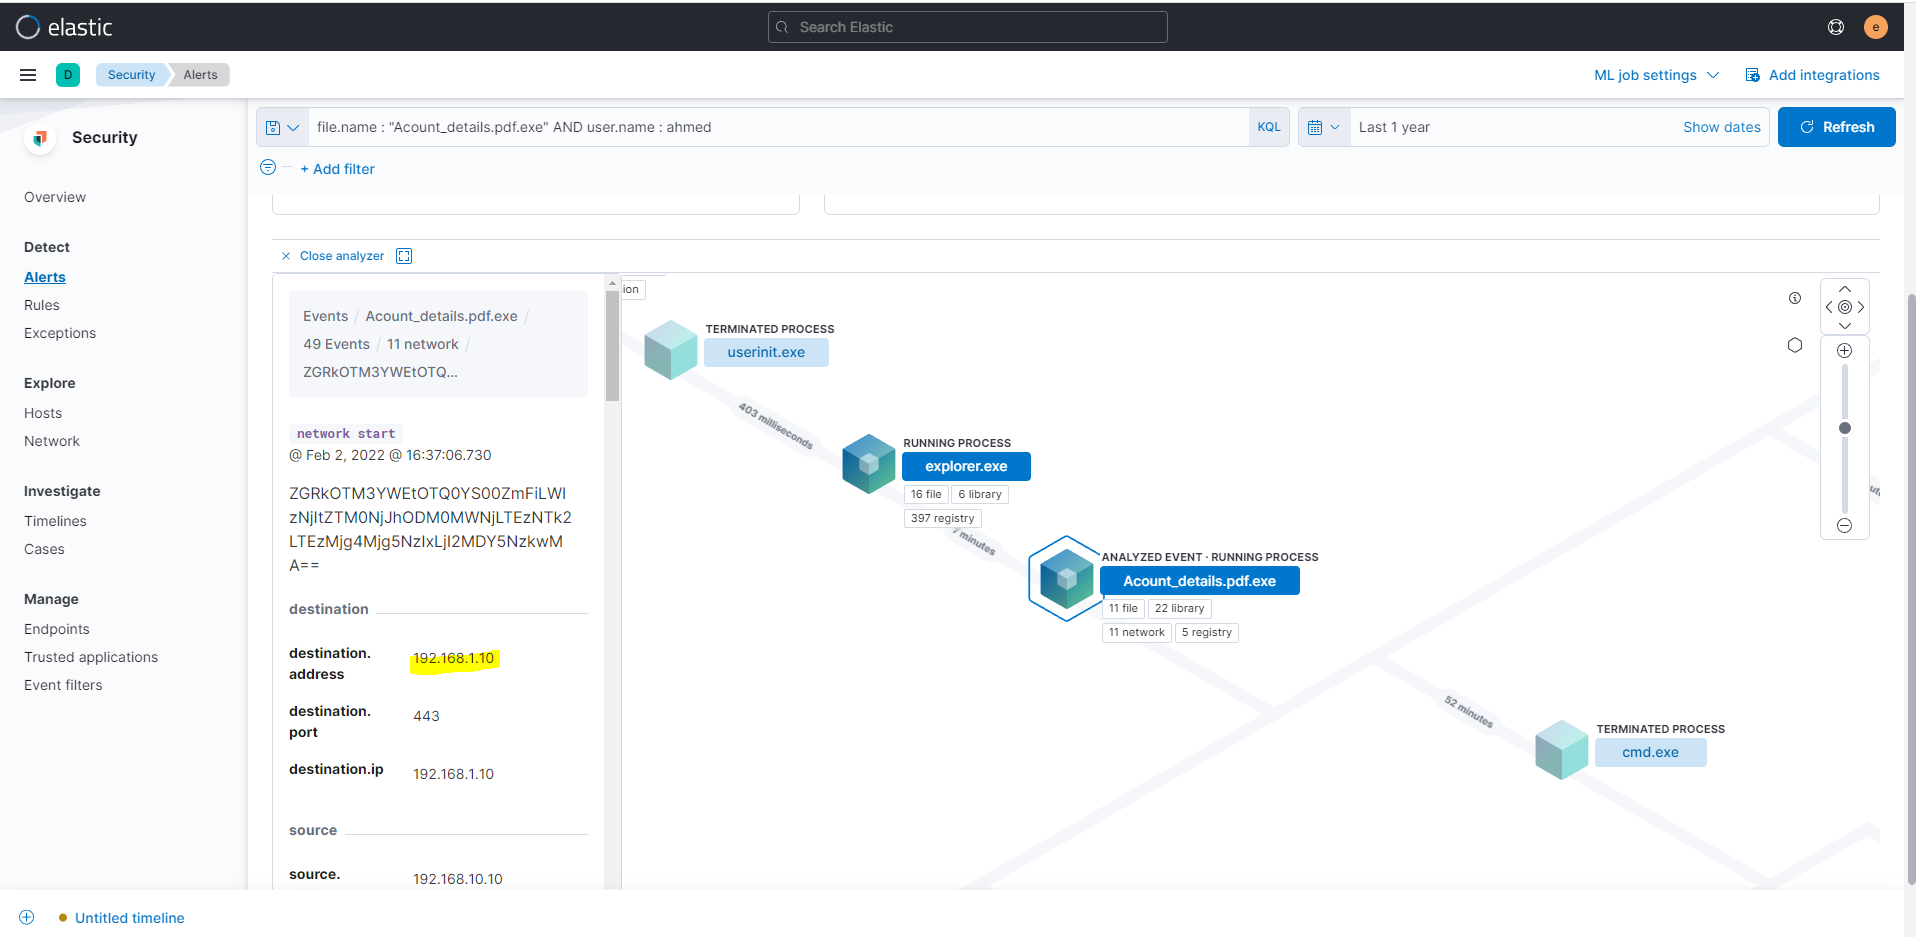
Task: Expand the saved query dropdown
Action: coord(282,127)
